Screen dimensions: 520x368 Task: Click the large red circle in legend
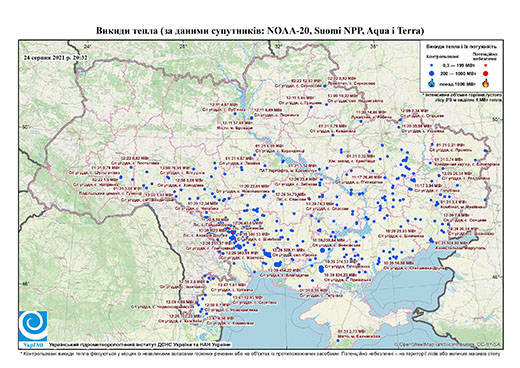click(x=485, y=73)
